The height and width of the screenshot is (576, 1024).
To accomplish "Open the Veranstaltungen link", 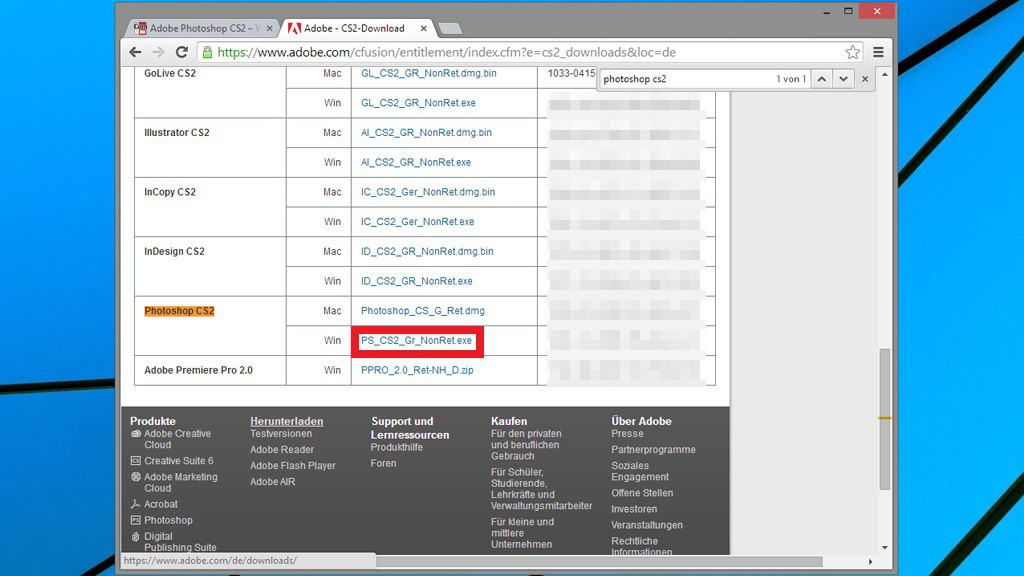I will click(x=647, y=525).
